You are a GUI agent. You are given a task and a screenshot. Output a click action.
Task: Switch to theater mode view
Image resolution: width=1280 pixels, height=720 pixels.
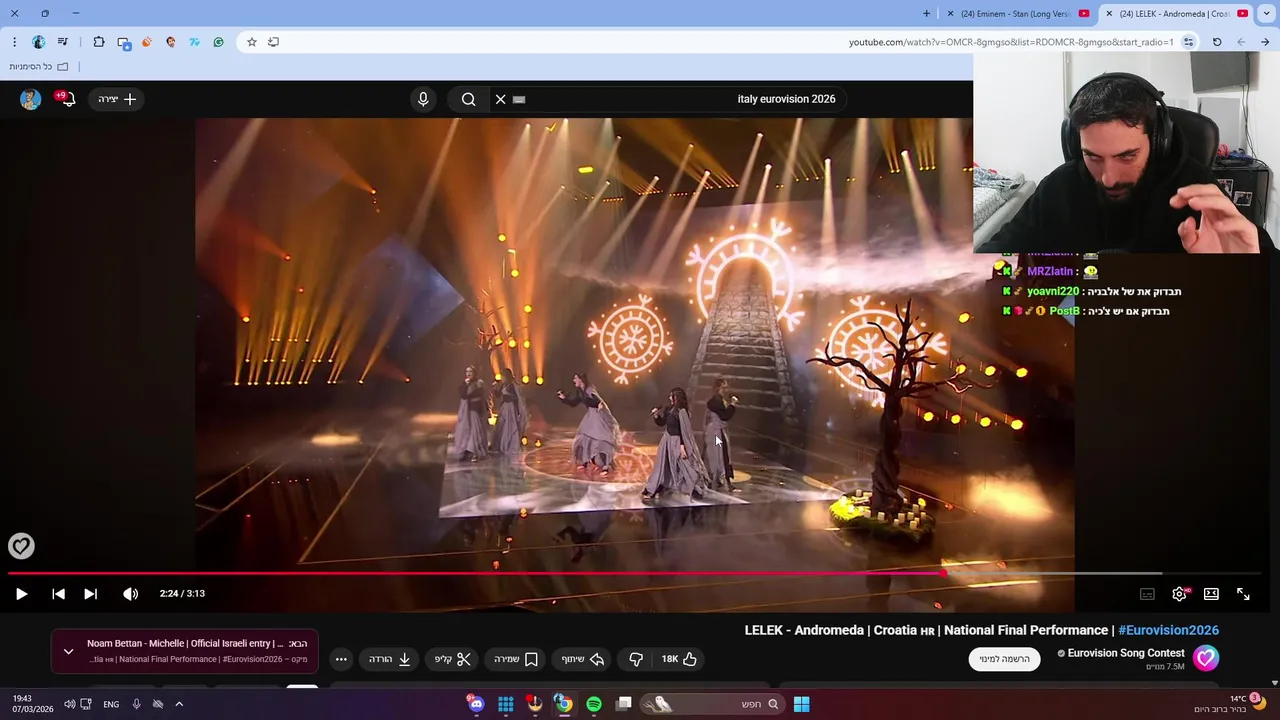coord(1211,593)
